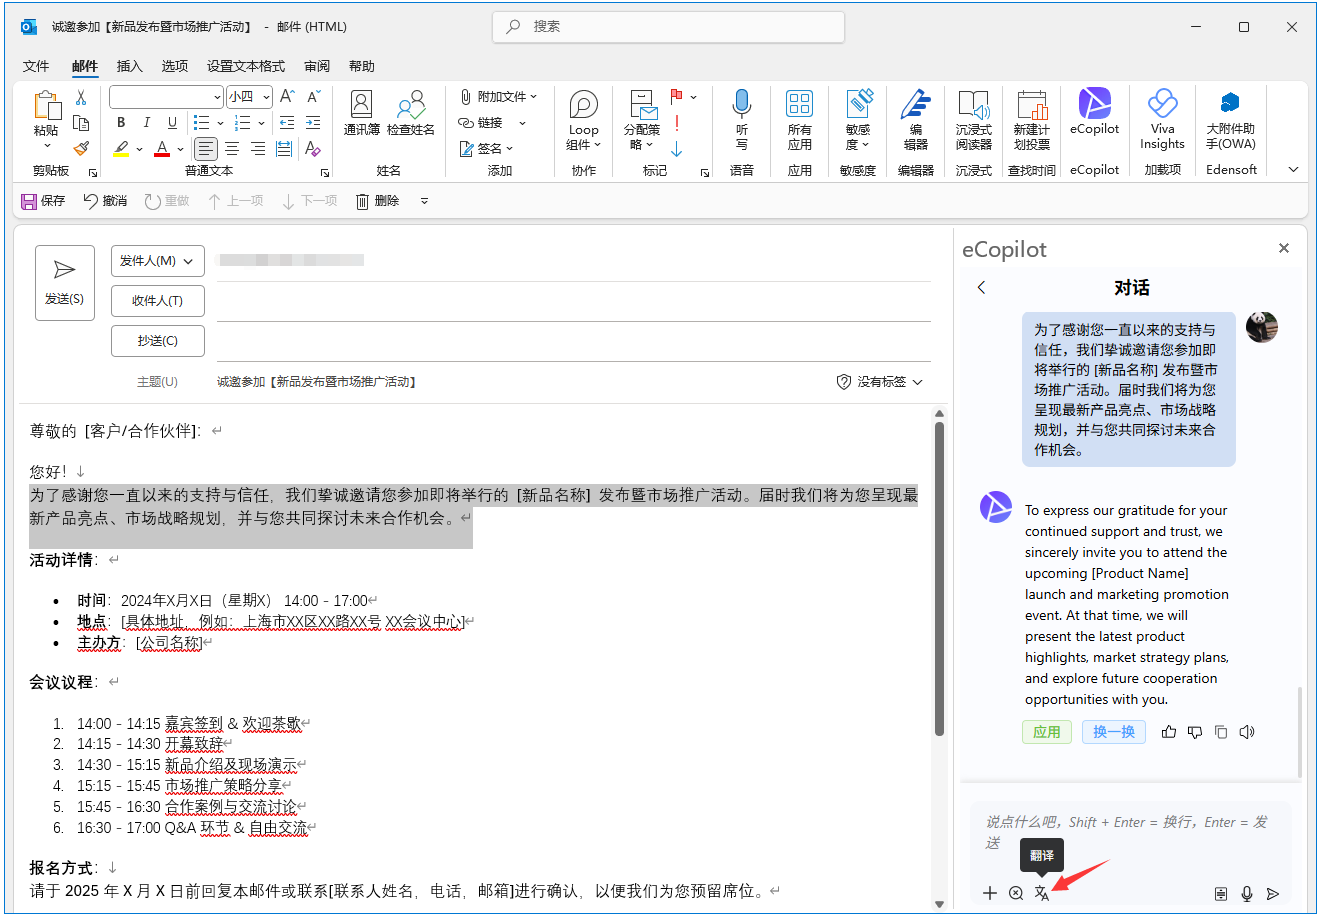Screen dimensions: 1319x917
Task: Switch to the 设置文本格式 tab
Action: [245, 66]
